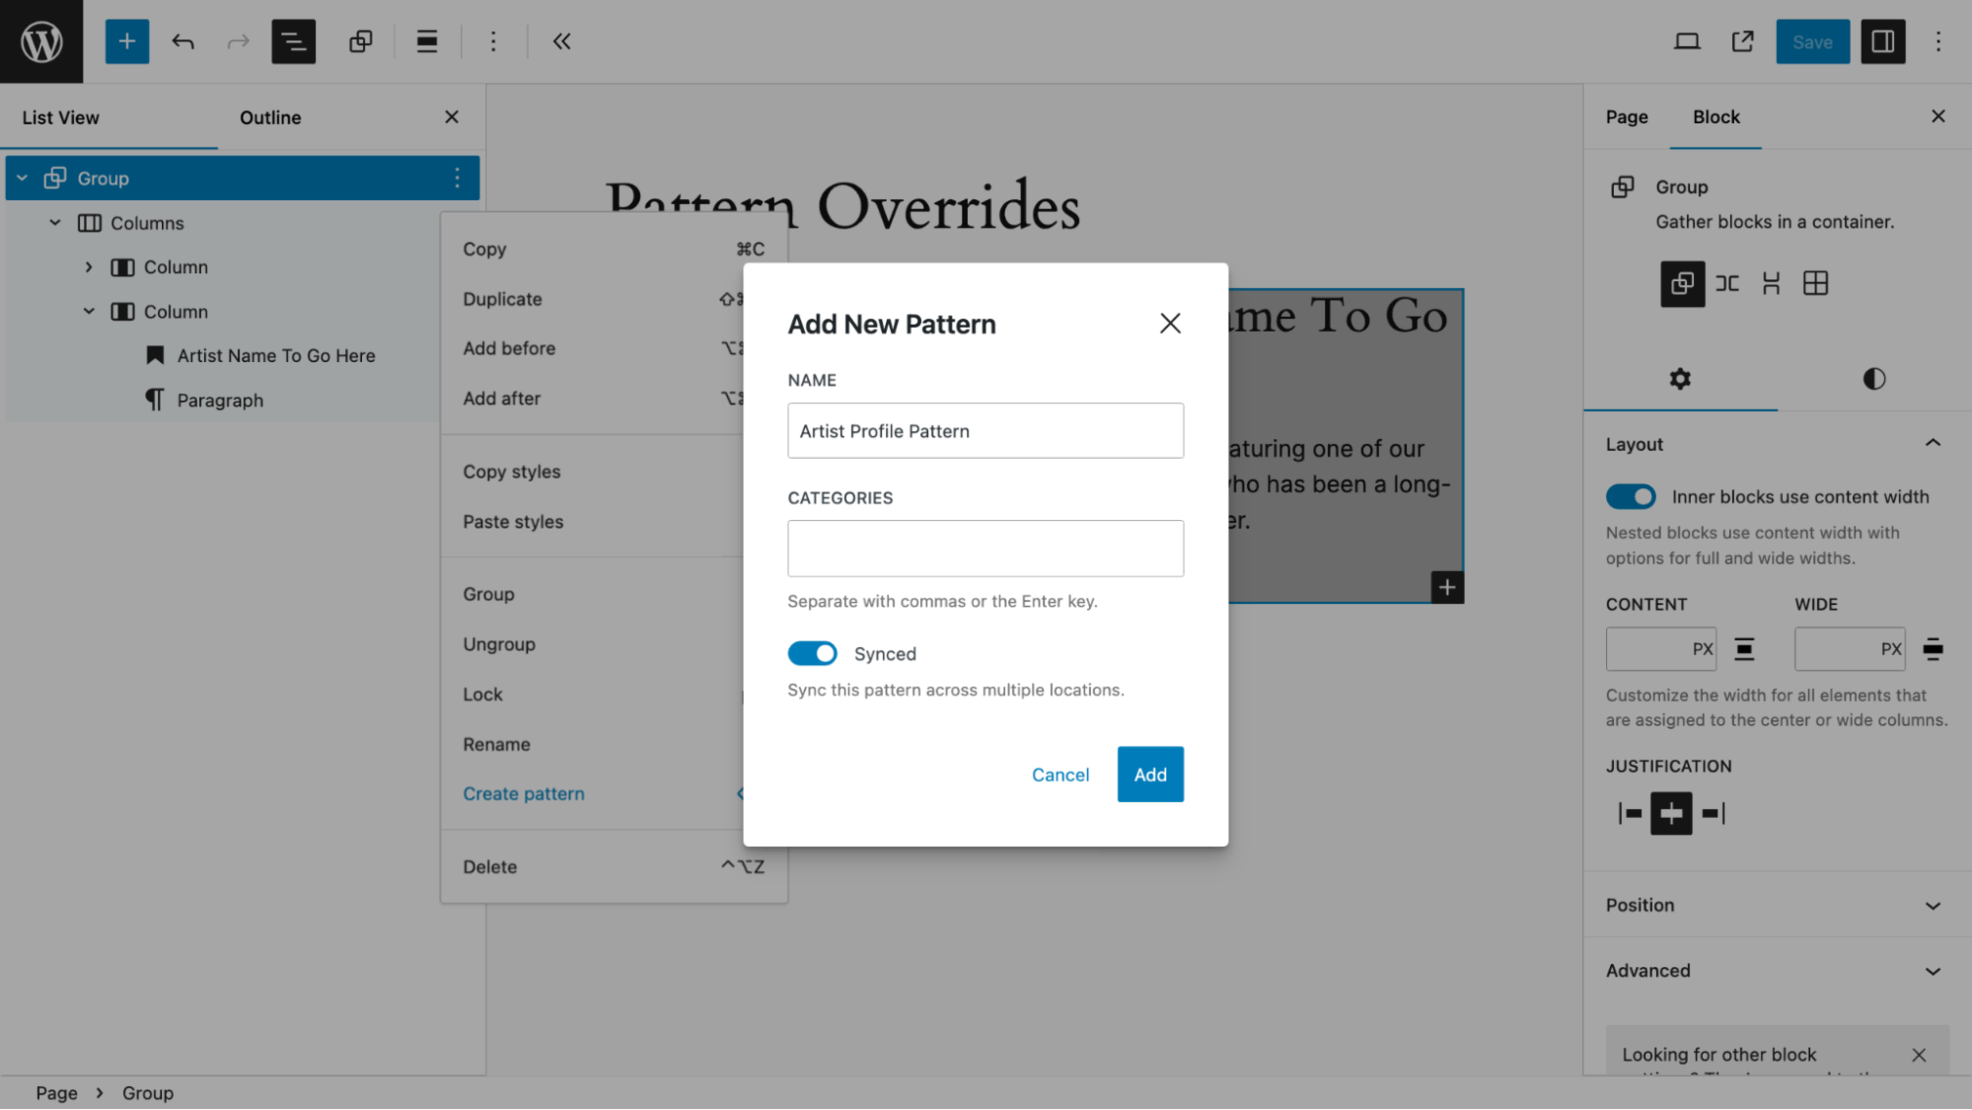
Task: Turn off the Synced toggle
Action: coord(812,654)
